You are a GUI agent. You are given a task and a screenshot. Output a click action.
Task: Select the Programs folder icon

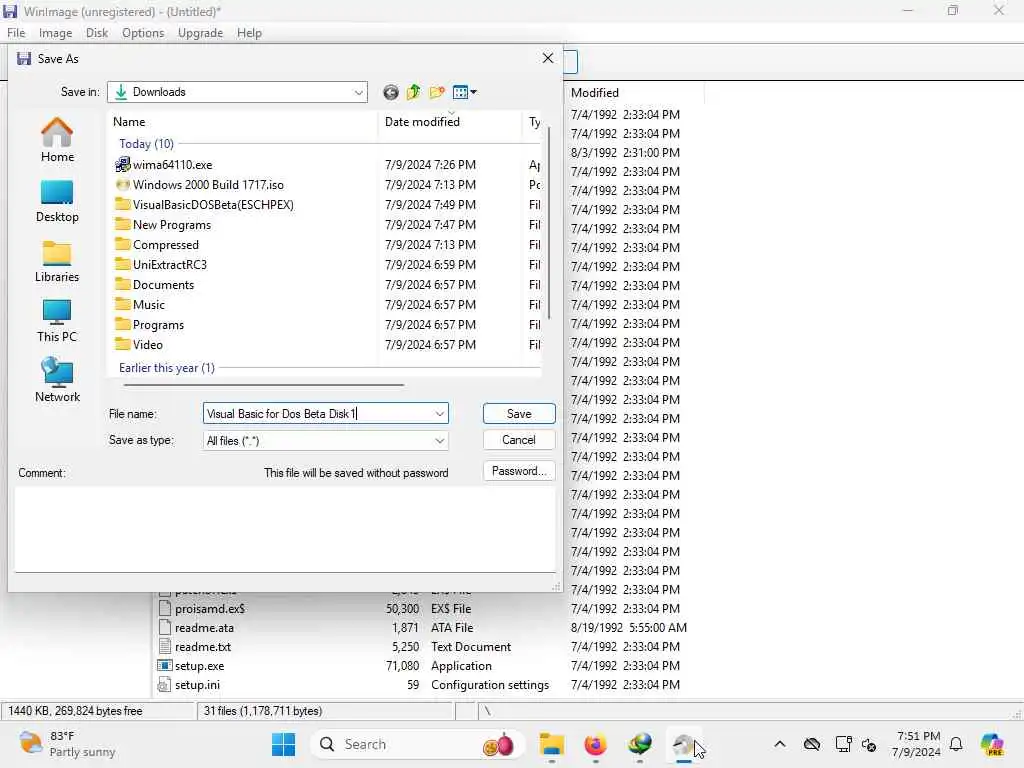tap(122, 325)
